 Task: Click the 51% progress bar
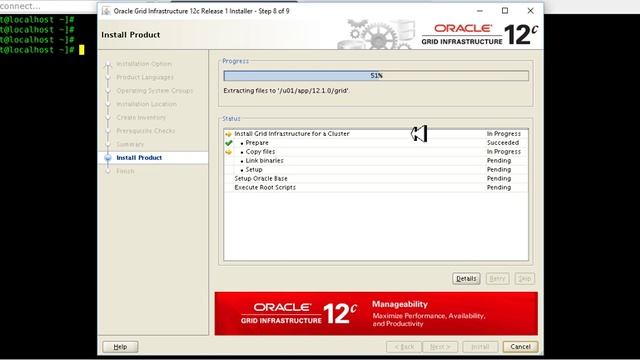coord(376,76)
